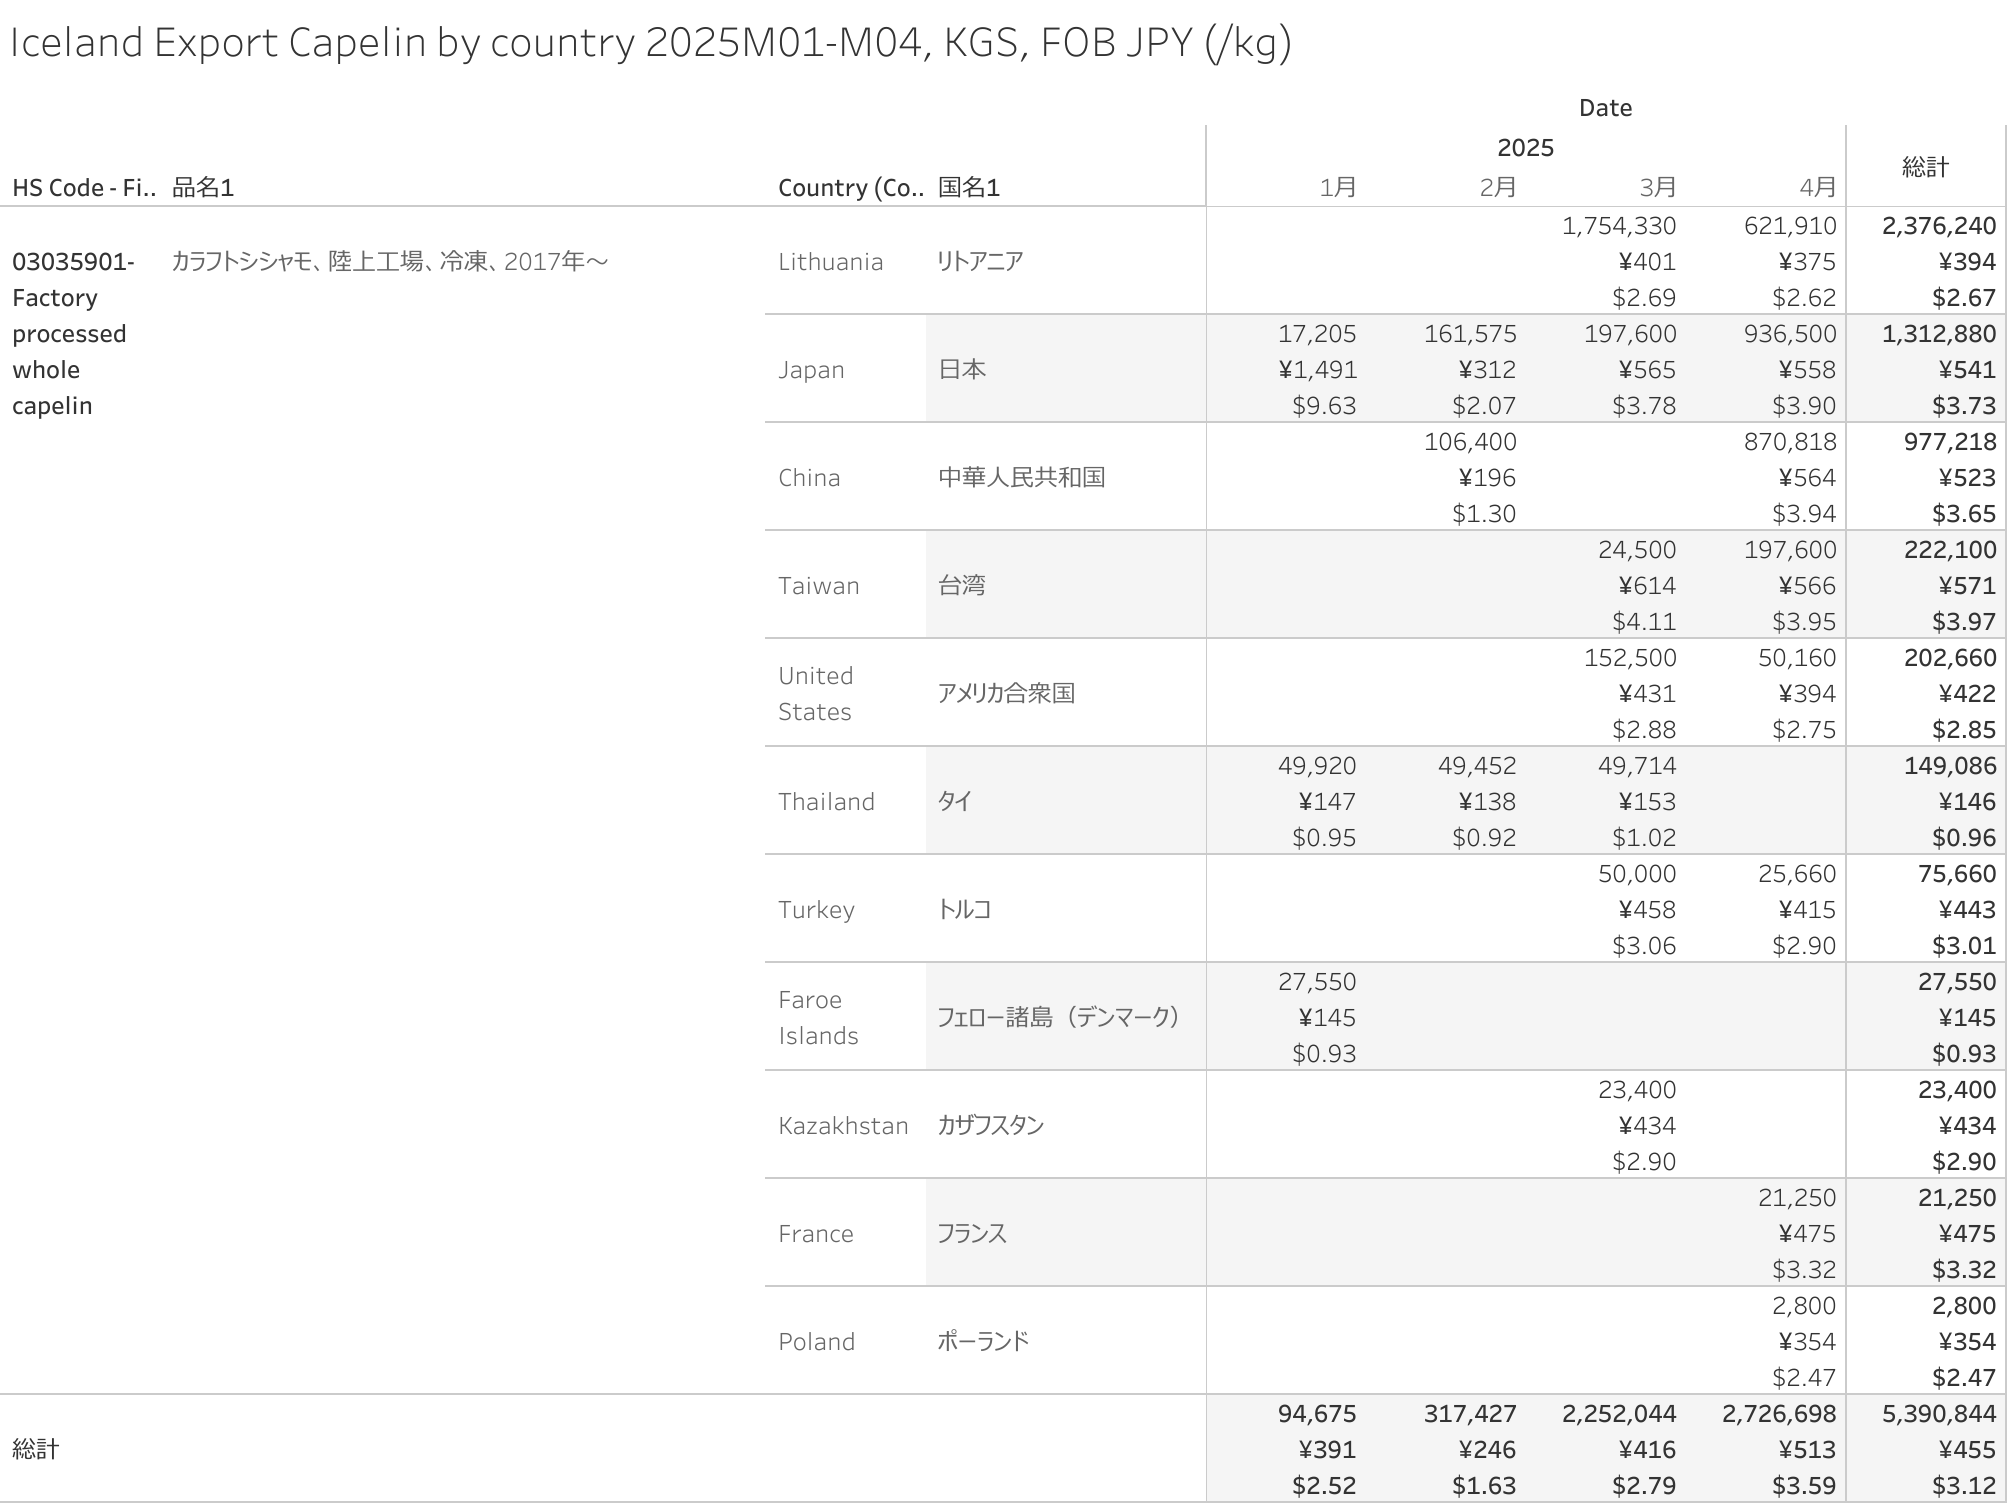The height and width of the screenshot is (1504, 2010).
Task: Select the Kazakhstan country label
Action: (x=843, y=1126)
